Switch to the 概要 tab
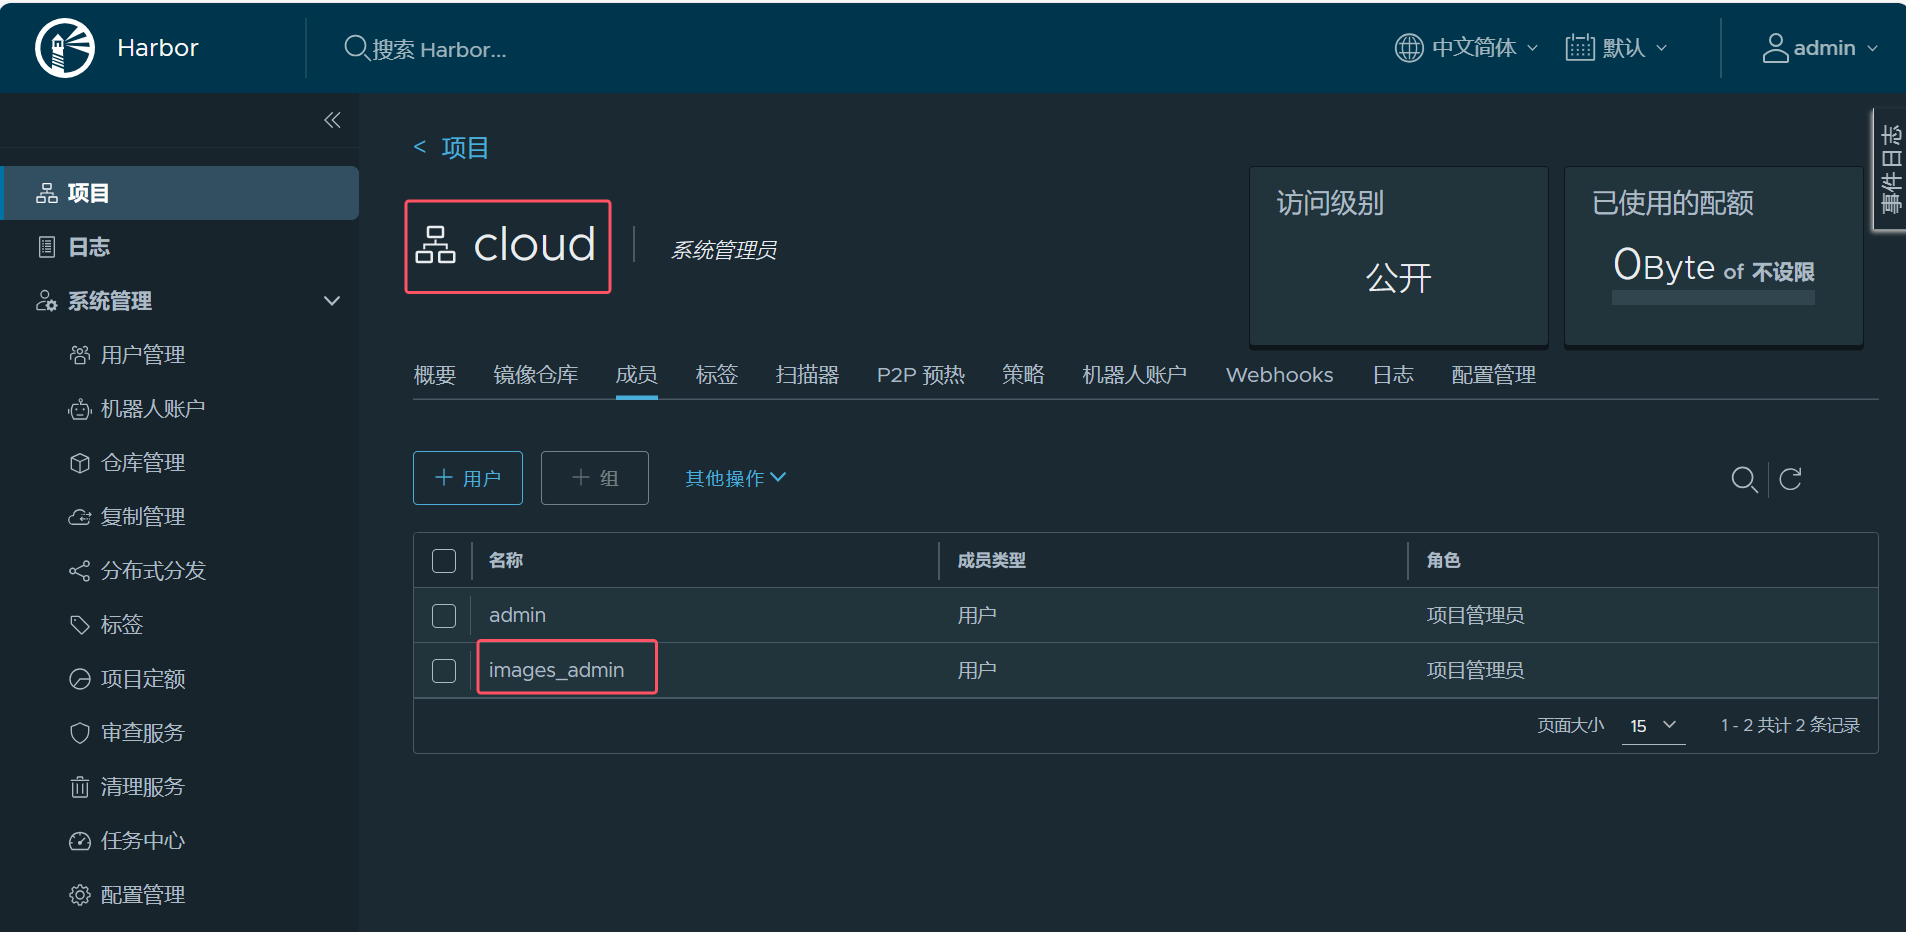Screen dimensions: 1906x932 click(435, 375)
